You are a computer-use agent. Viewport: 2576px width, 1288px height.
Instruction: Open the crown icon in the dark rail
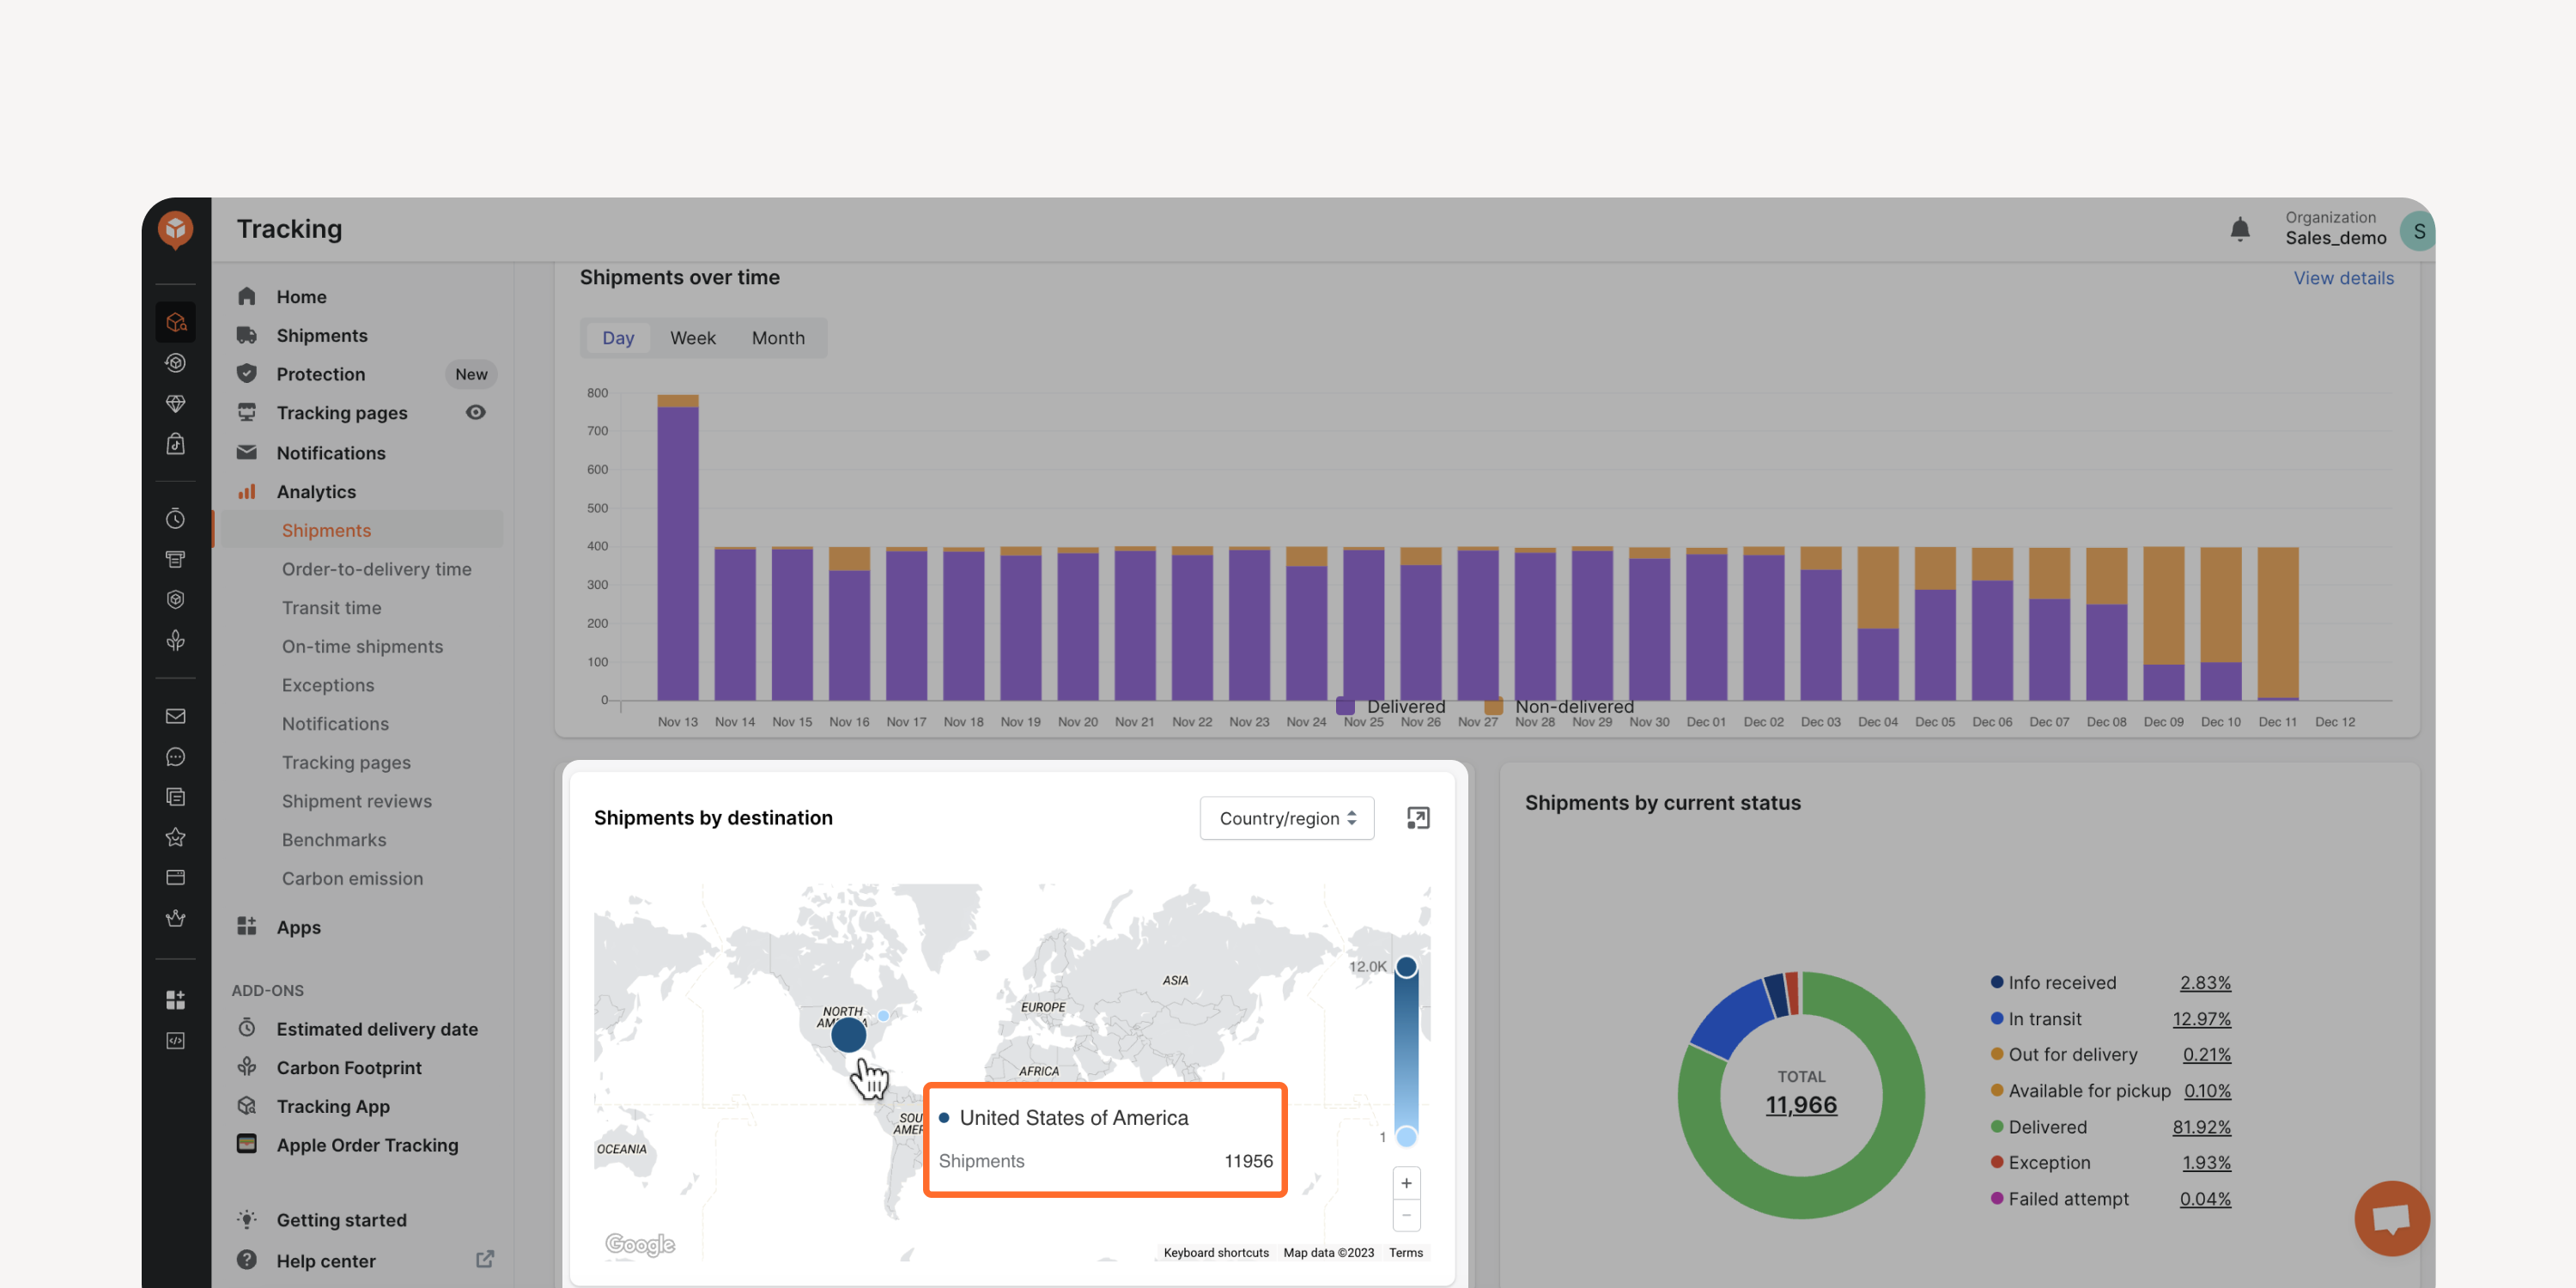pyautogui.click(x=175, y=918)
